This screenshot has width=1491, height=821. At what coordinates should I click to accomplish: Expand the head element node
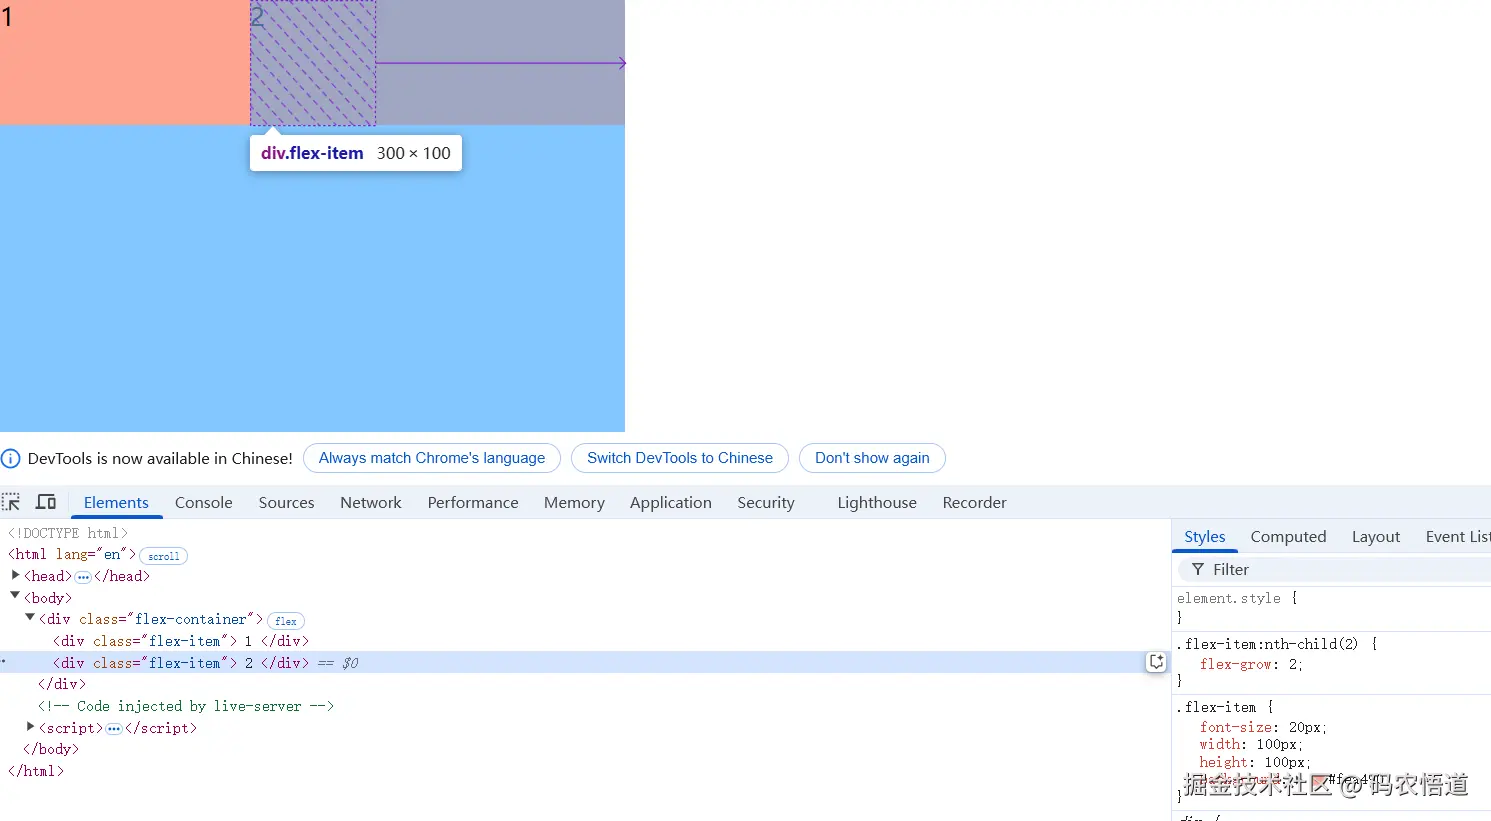tap(15, 575)
